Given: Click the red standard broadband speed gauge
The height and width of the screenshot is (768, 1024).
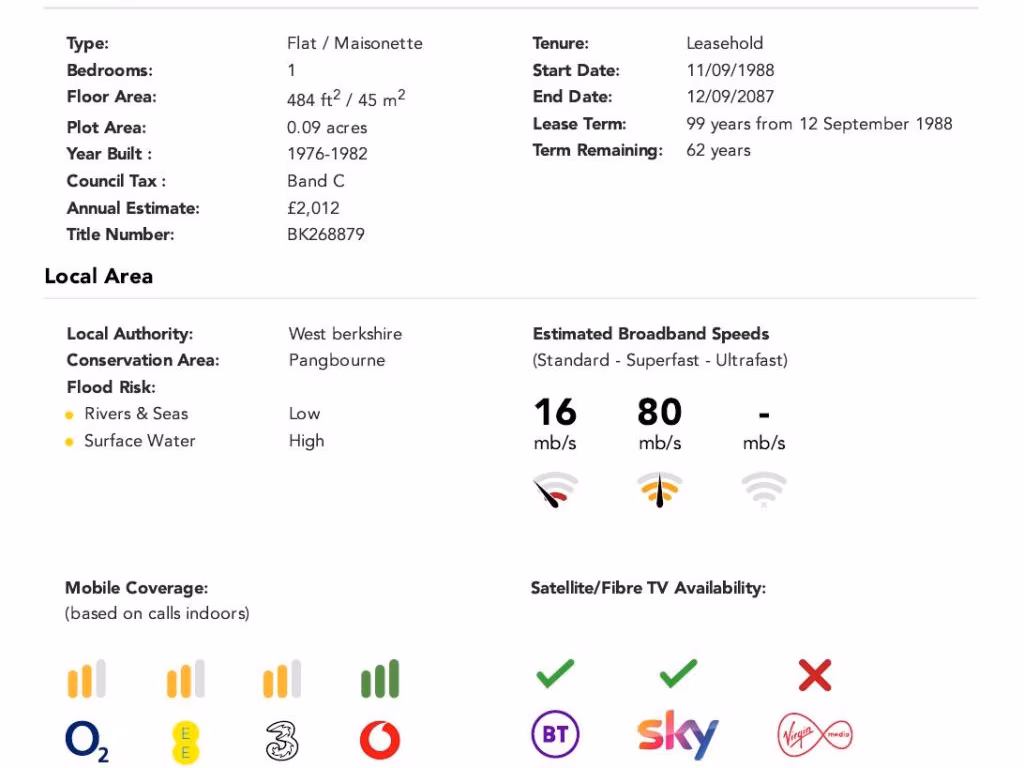Looking at the screenshot, I should pos(555,489).
